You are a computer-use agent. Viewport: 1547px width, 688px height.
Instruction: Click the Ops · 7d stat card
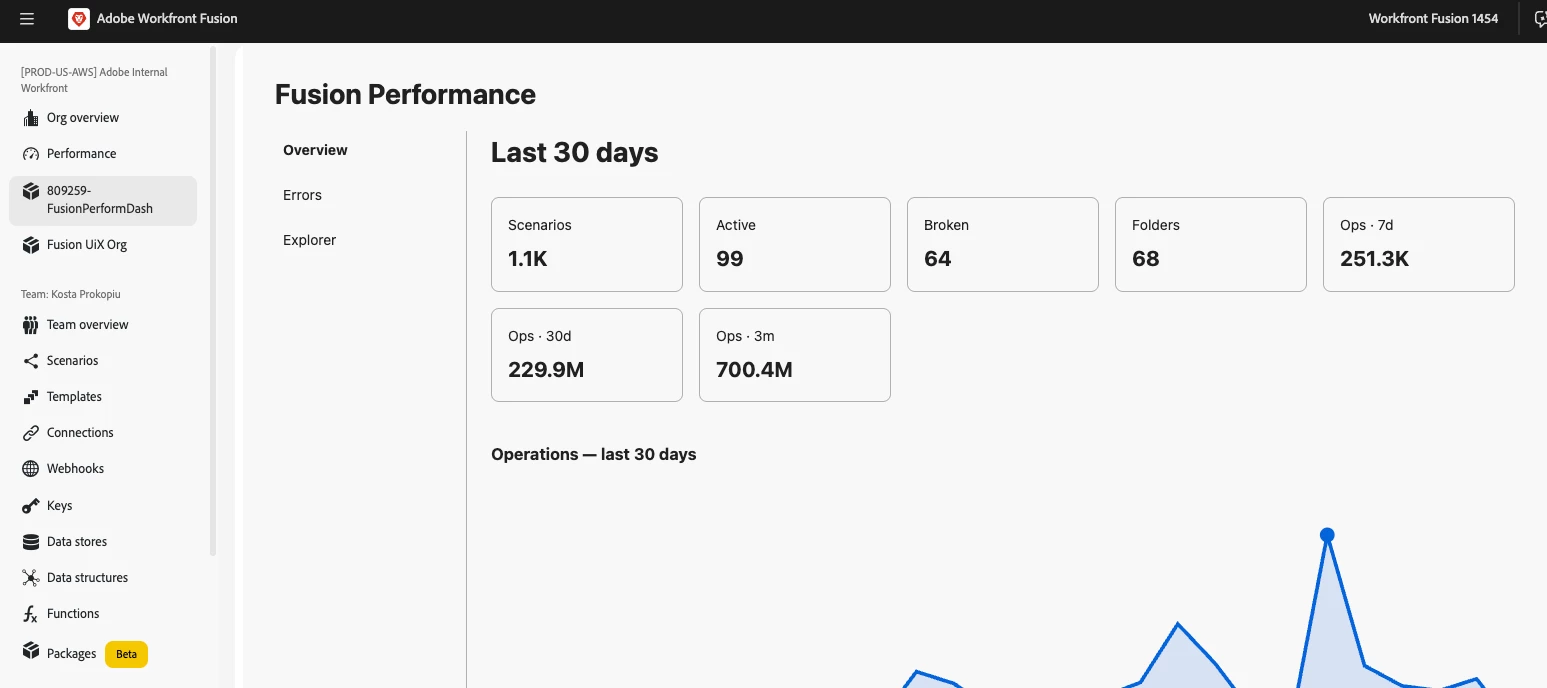pyautogui.click(x=1419, y=244)
